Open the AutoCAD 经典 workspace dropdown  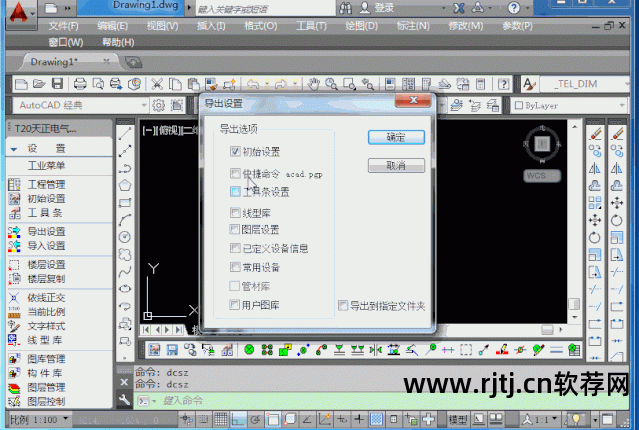(x=143, y=105)
